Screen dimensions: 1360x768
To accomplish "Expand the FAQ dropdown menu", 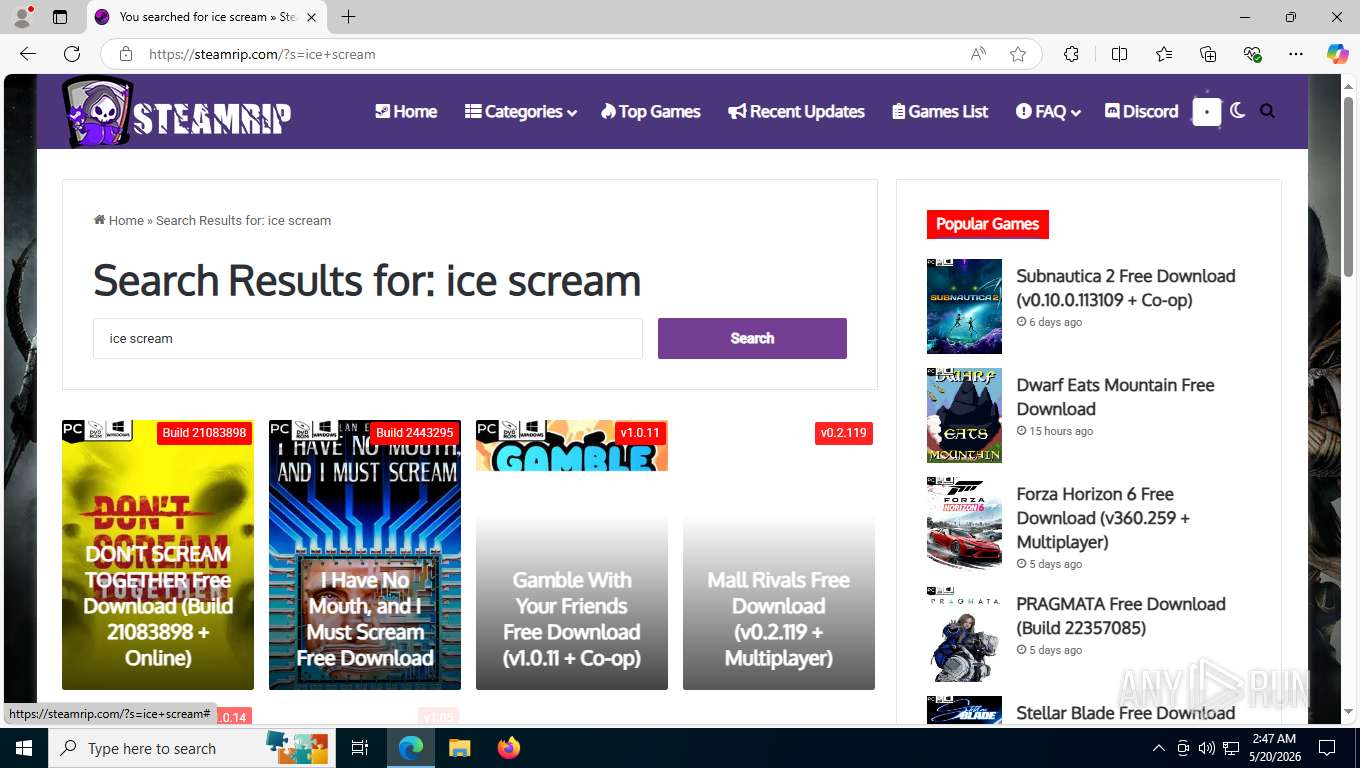I will point(1048,111).
